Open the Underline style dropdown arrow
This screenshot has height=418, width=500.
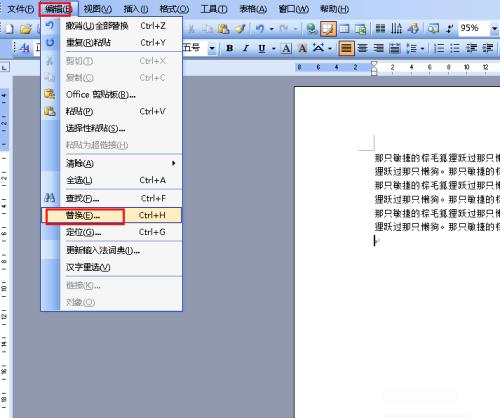coord(274,49)
